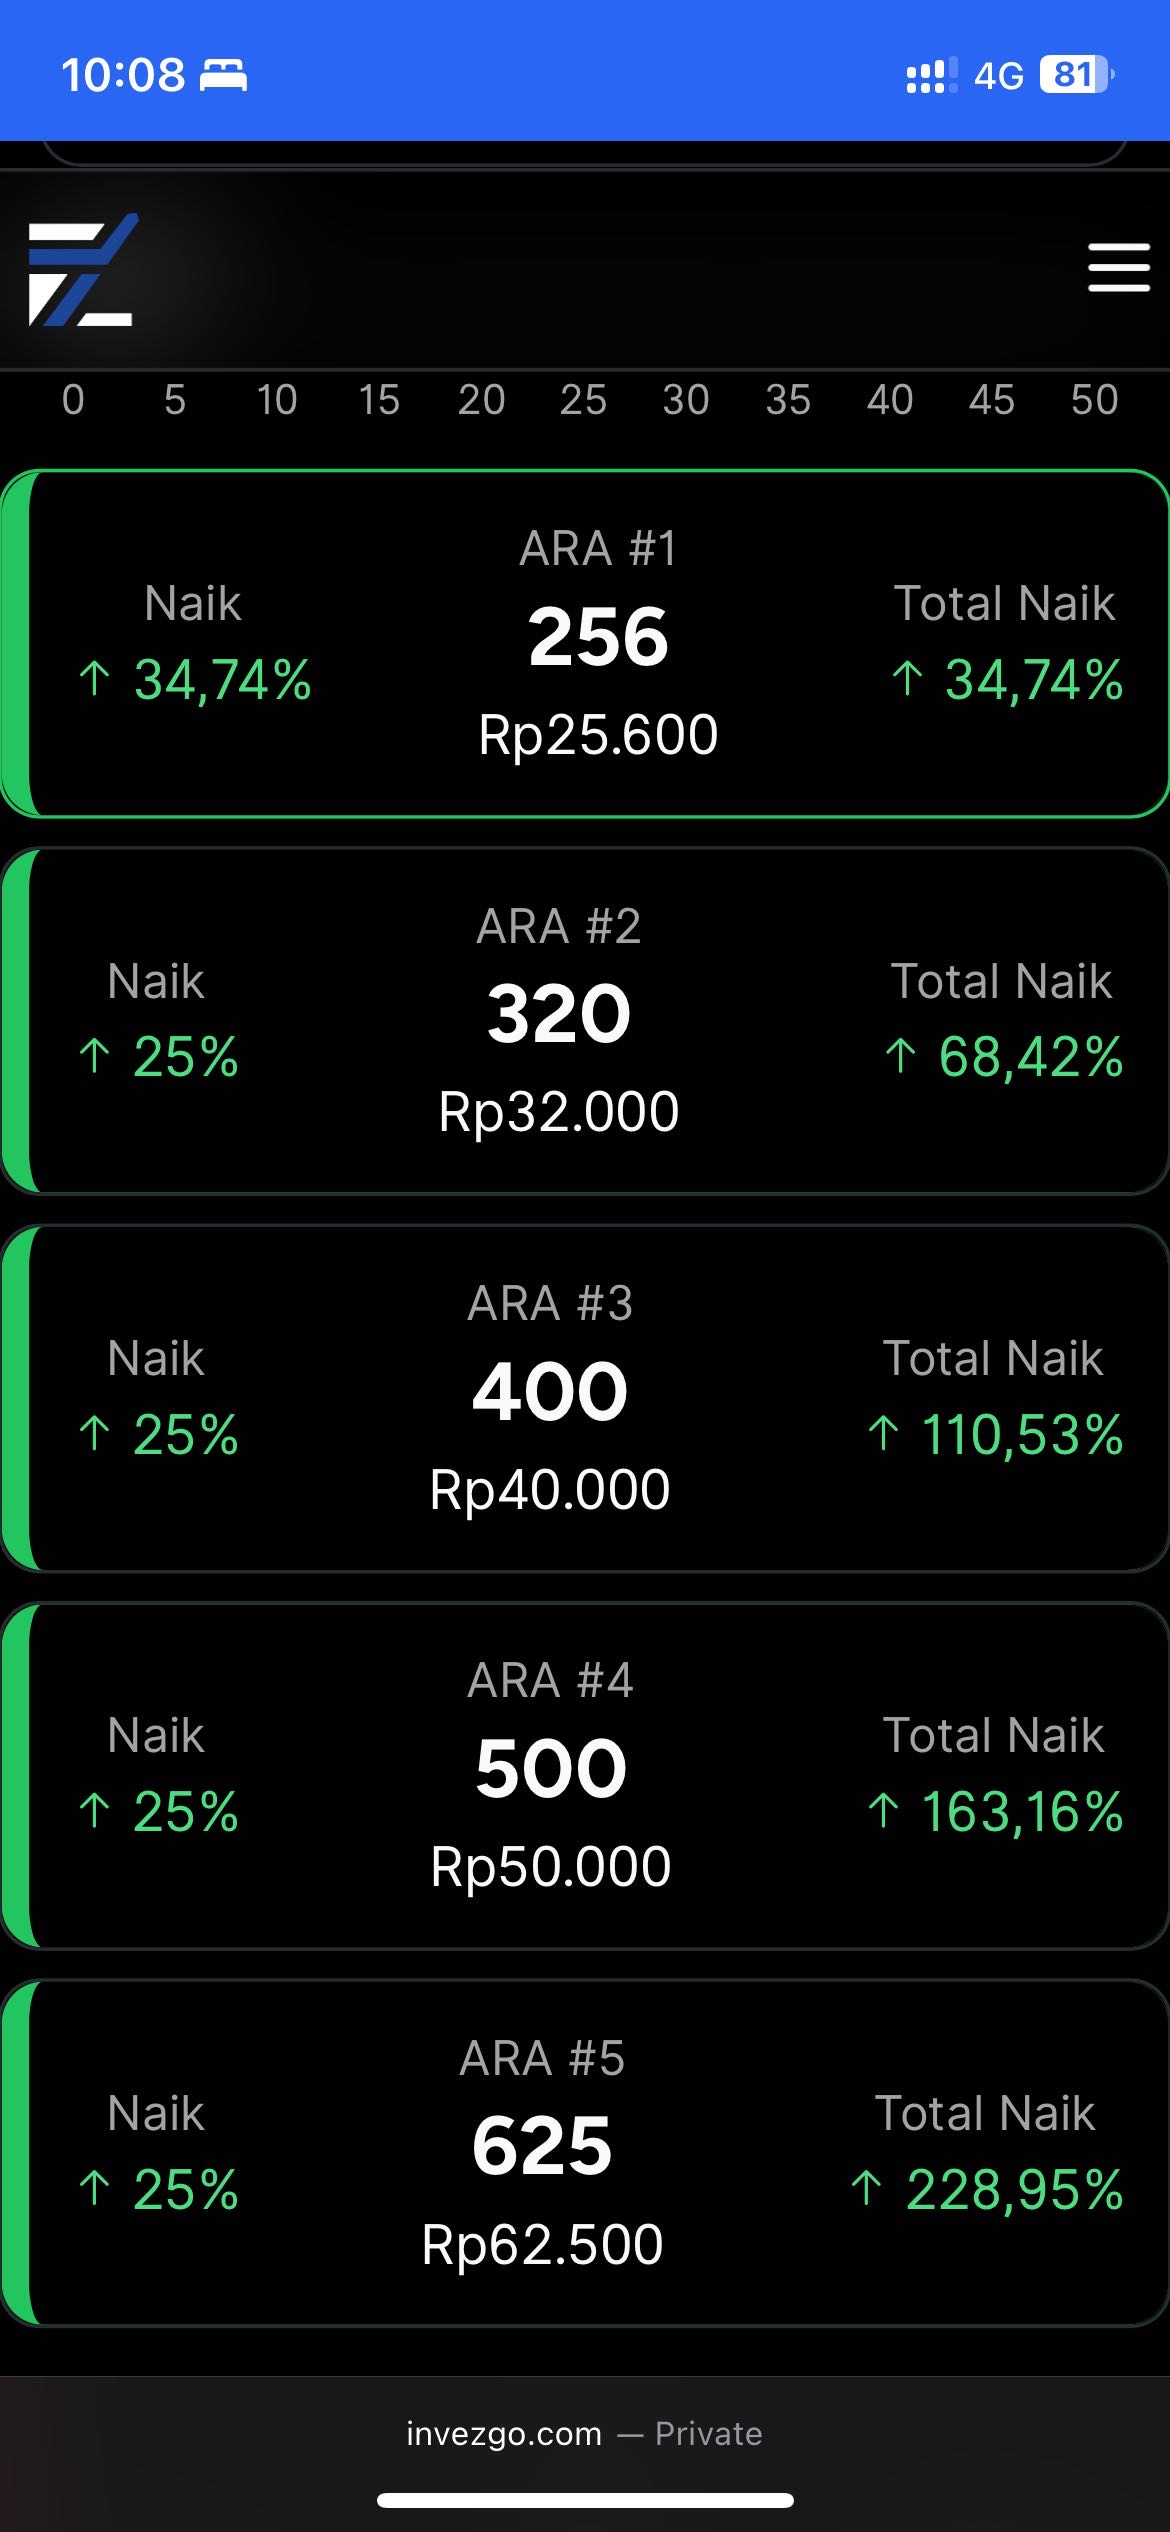
Task: Tap the up arrow beside 228,95%
Action: pos(866,2189)
